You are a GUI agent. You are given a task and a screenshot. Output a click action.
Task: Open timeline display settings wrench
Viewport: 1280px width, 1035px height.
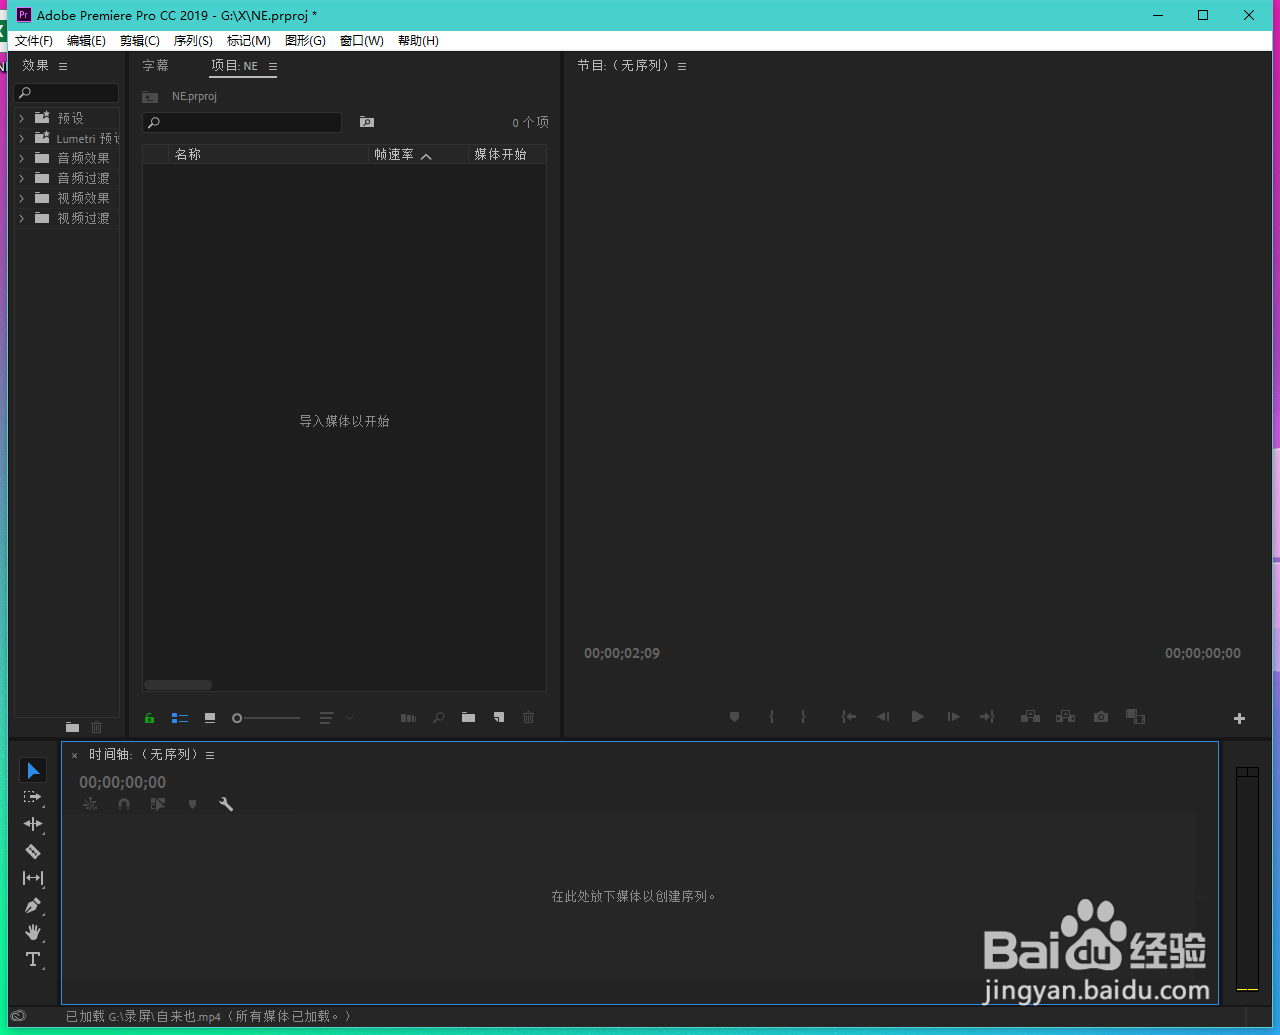pos(226,804)
